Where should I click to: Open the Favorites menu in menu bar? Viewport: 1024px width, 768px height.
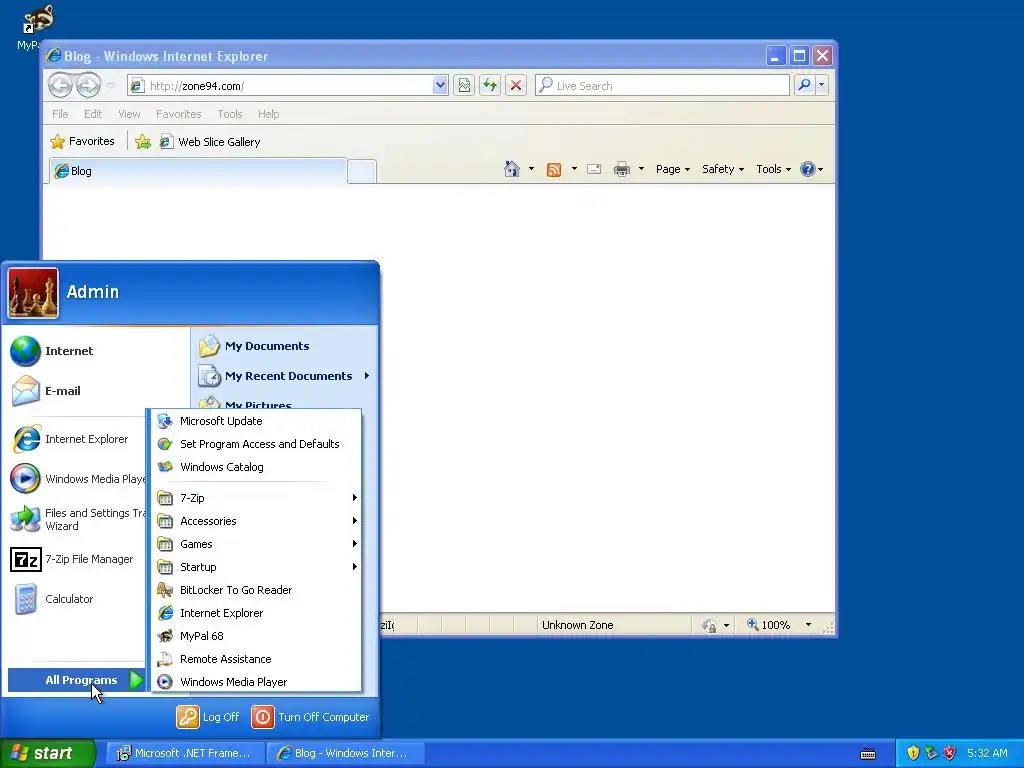[x=178, y=114]
